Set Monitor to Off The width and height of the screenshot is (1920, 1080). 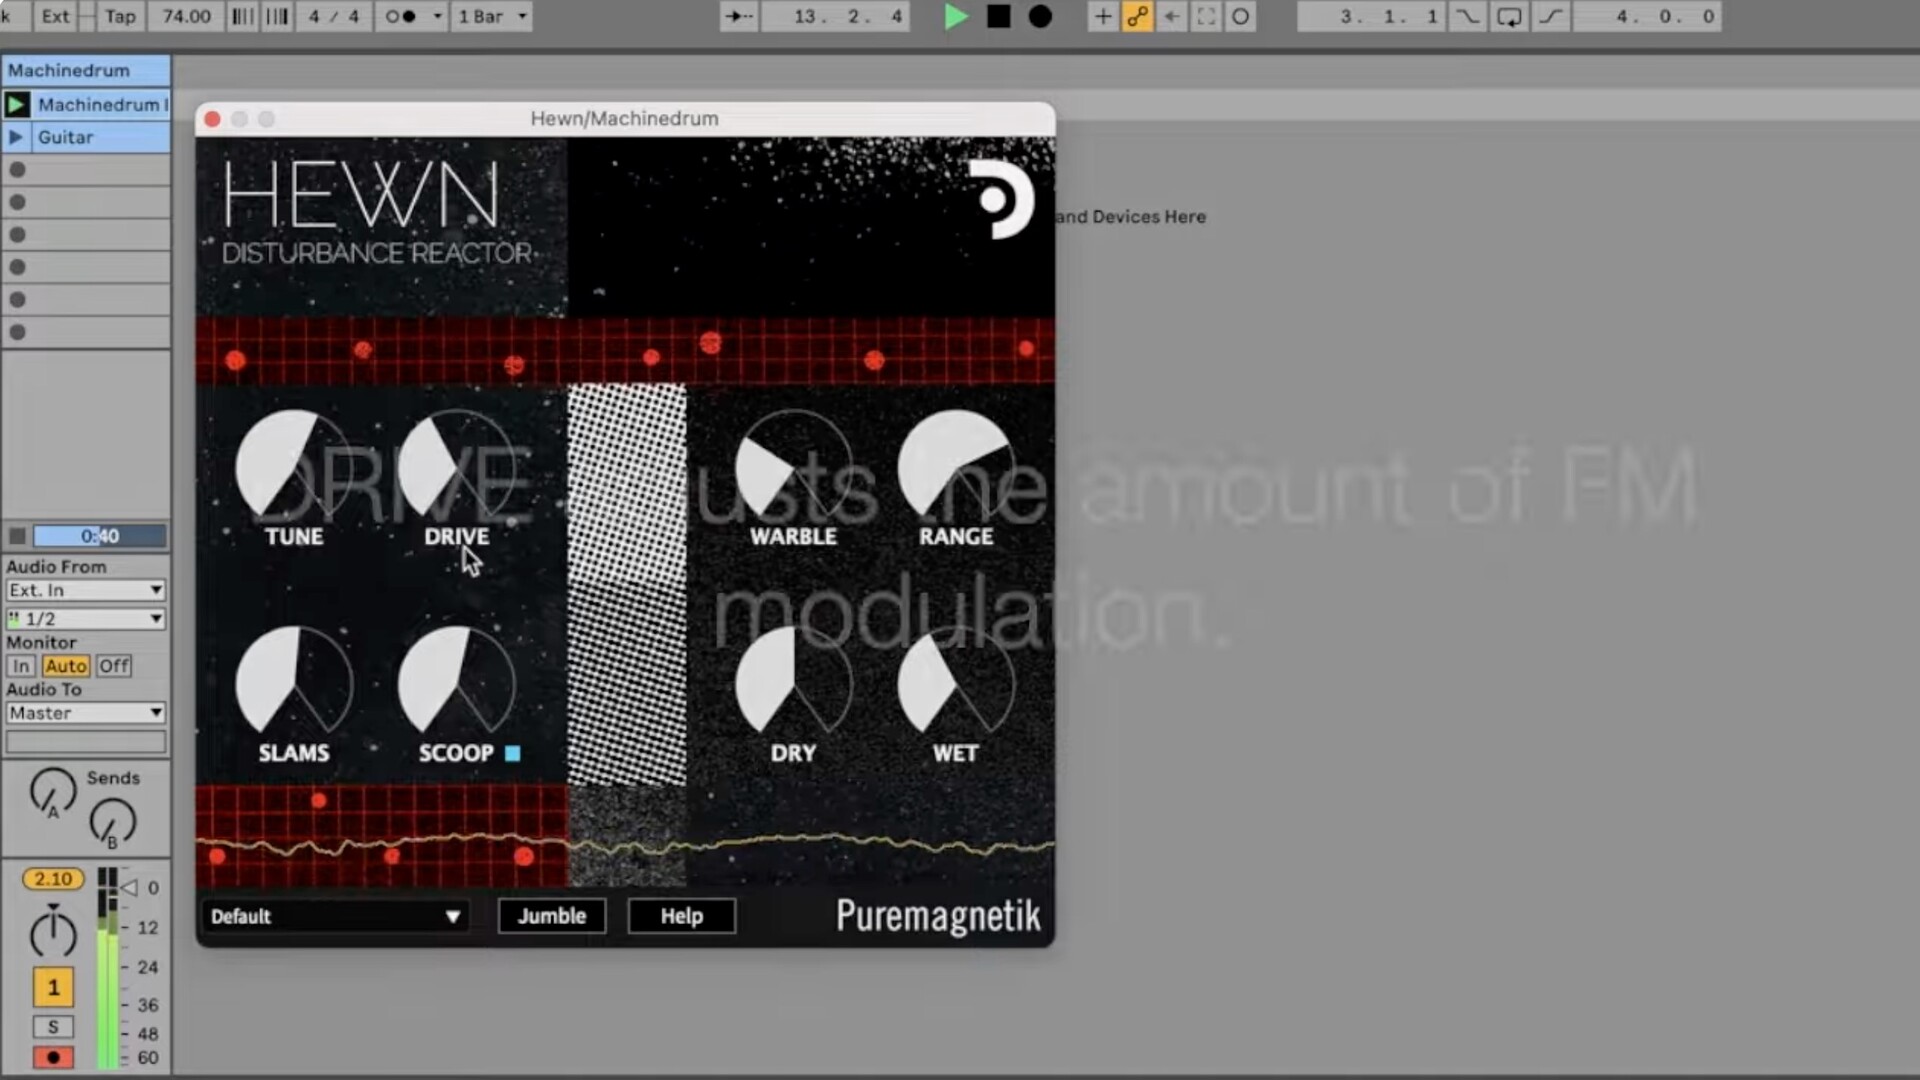pos(114,666)
